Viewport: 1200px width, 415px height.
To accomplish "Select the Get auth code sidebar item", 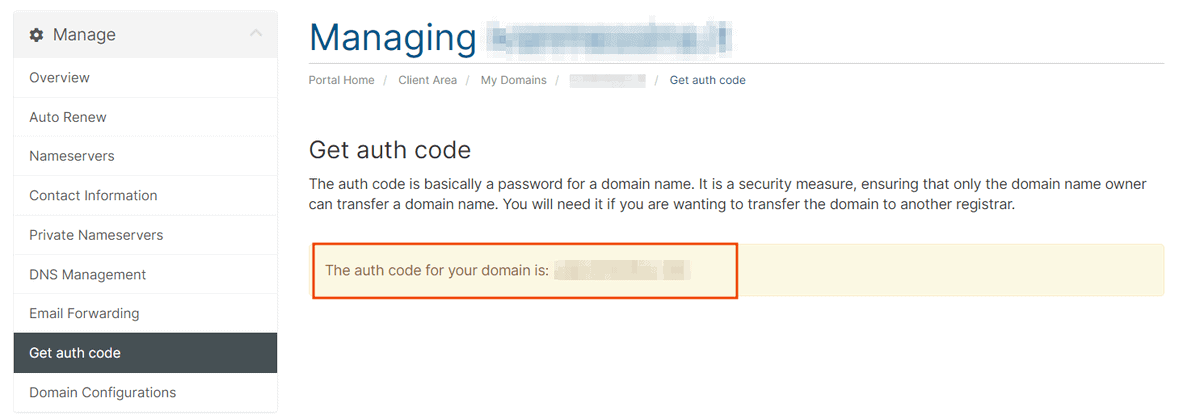I will (x=145, y=353).
